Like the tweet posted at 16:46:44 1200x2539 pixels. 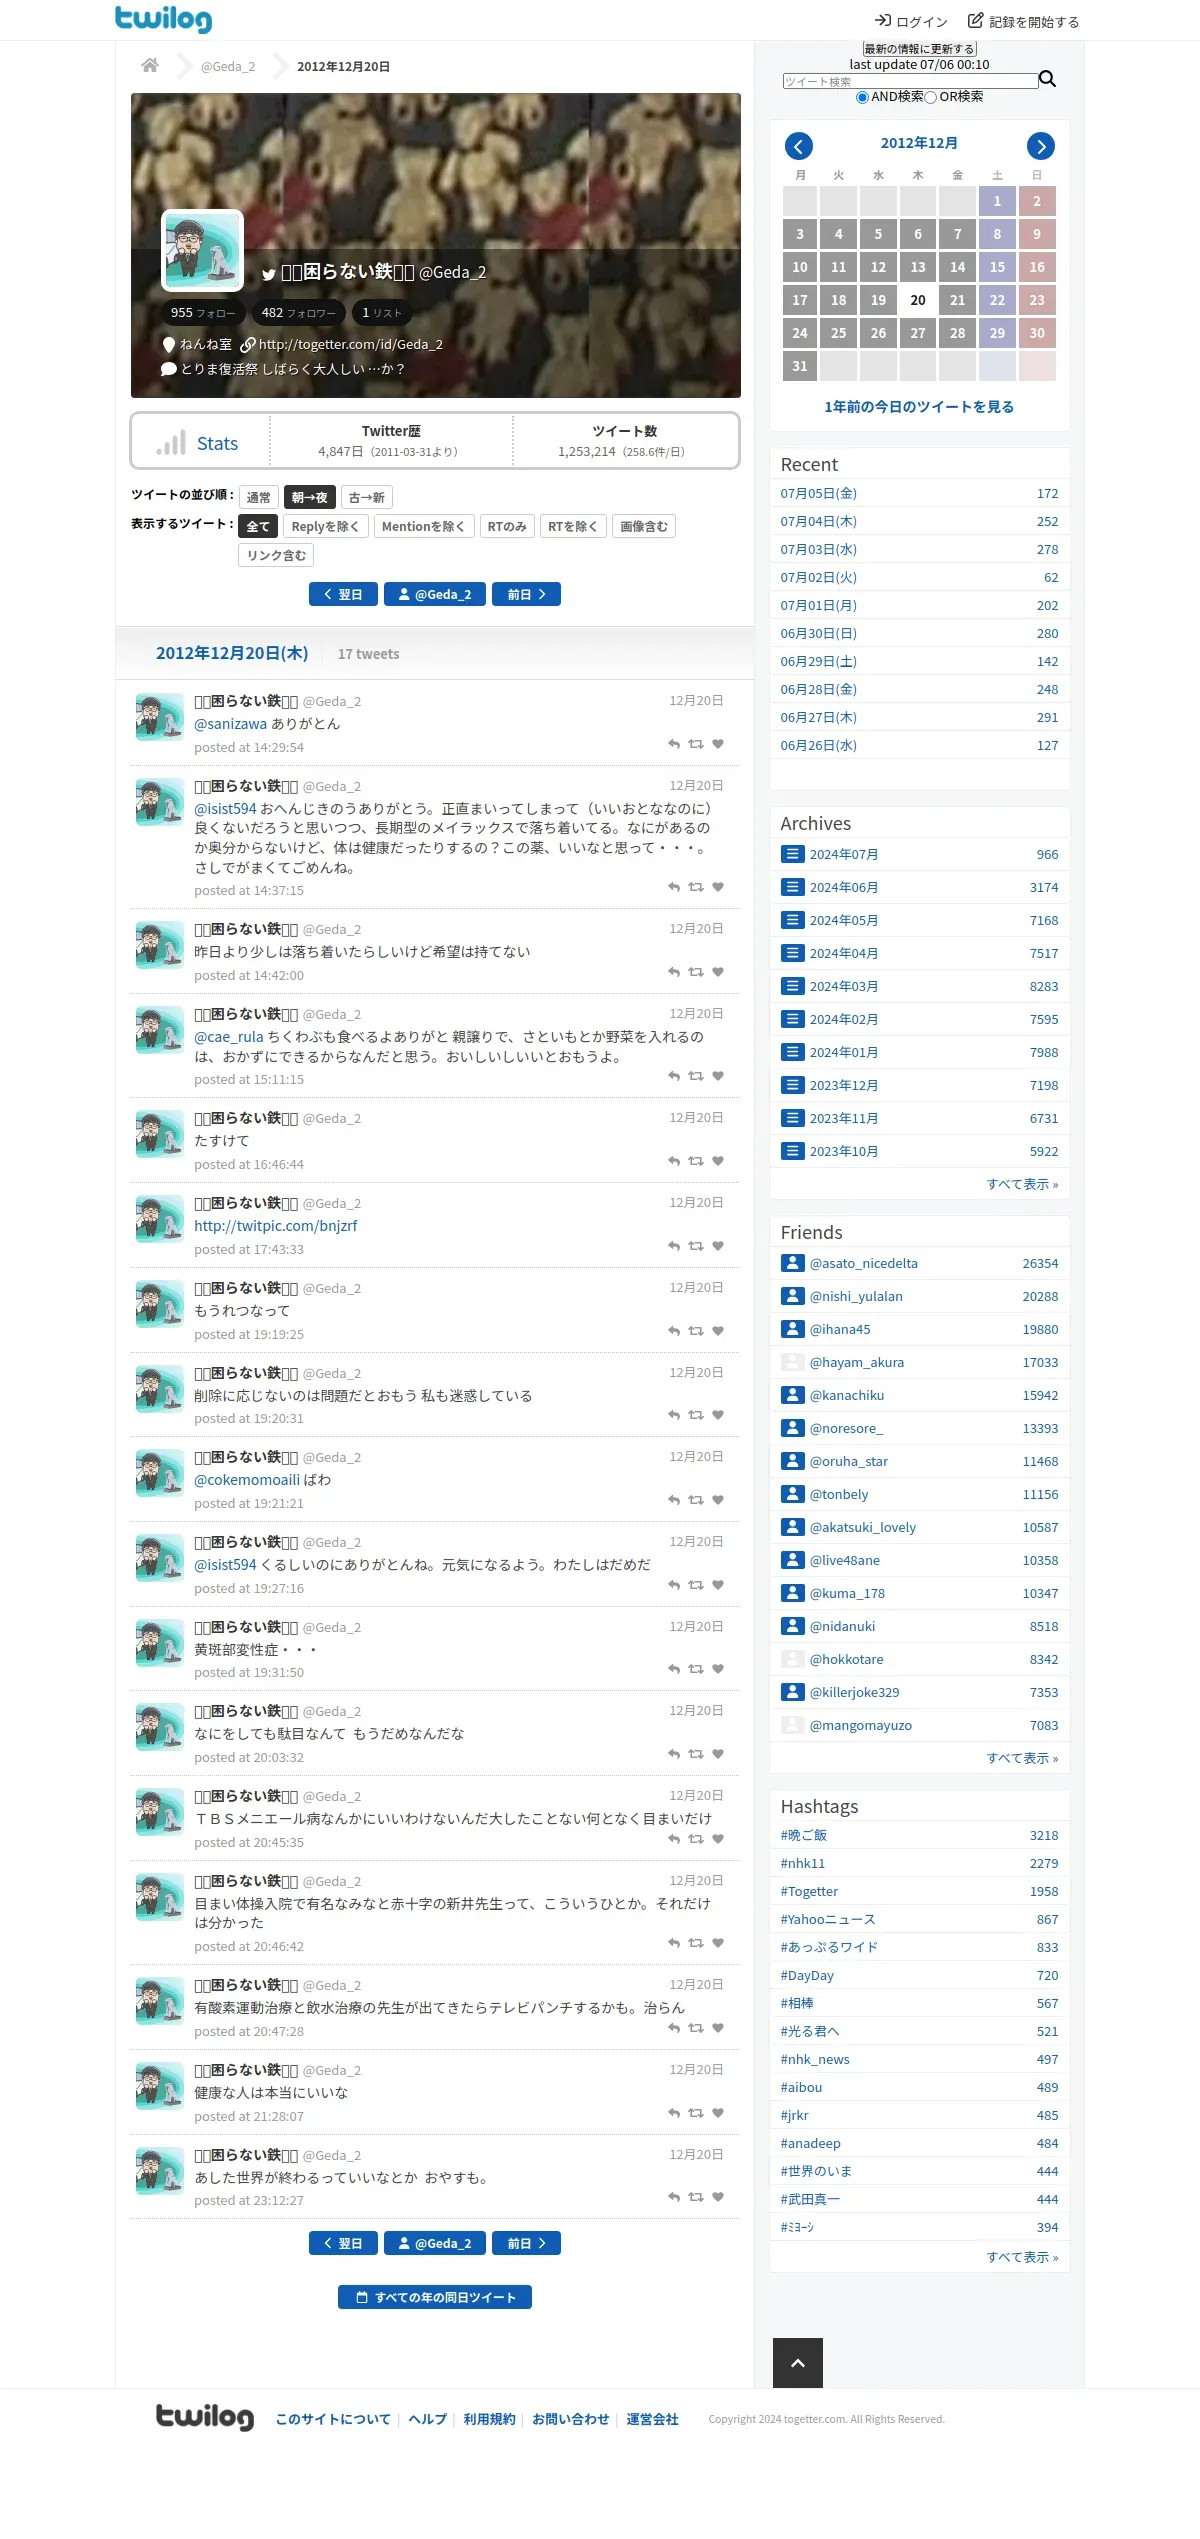coord(718,1161)
